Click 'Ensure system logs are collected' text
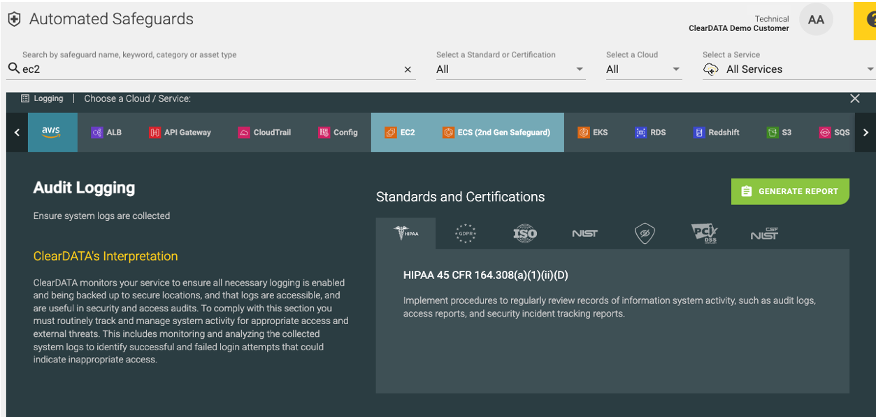Viewport: 876px width, 418px height. click(101, 216)
